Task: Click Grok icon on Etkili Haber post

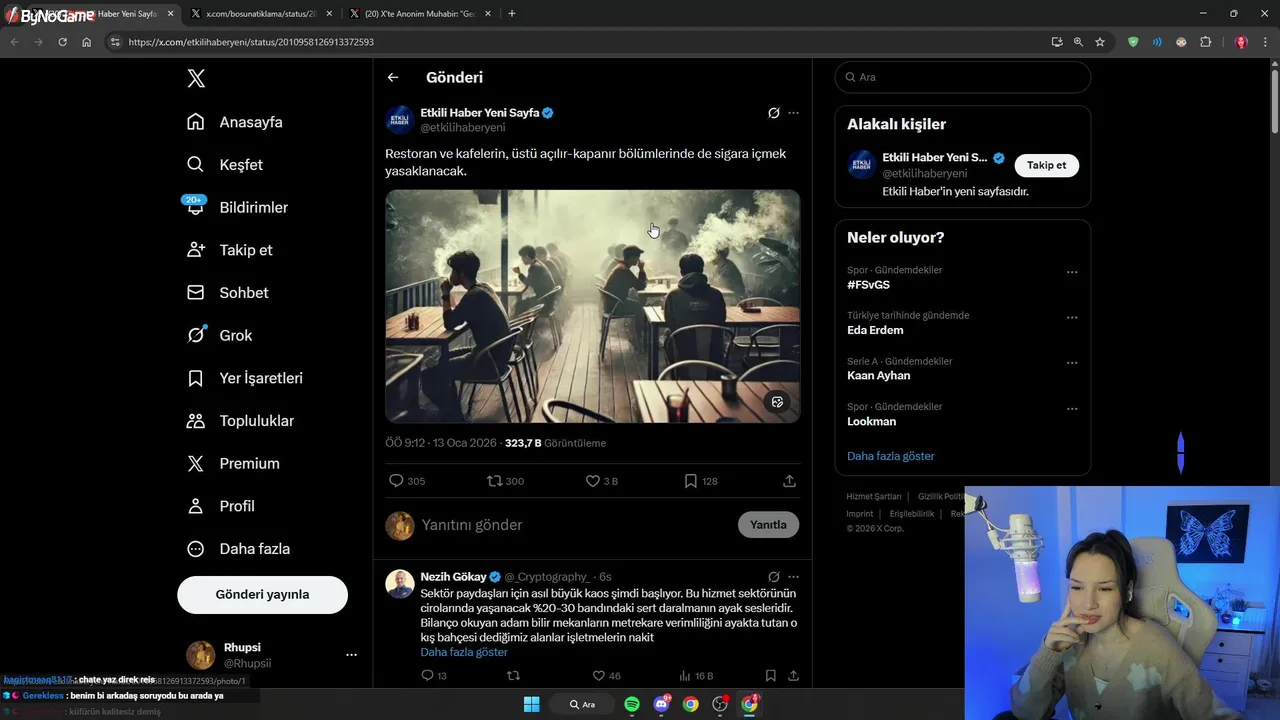Action: coord(773,113)
